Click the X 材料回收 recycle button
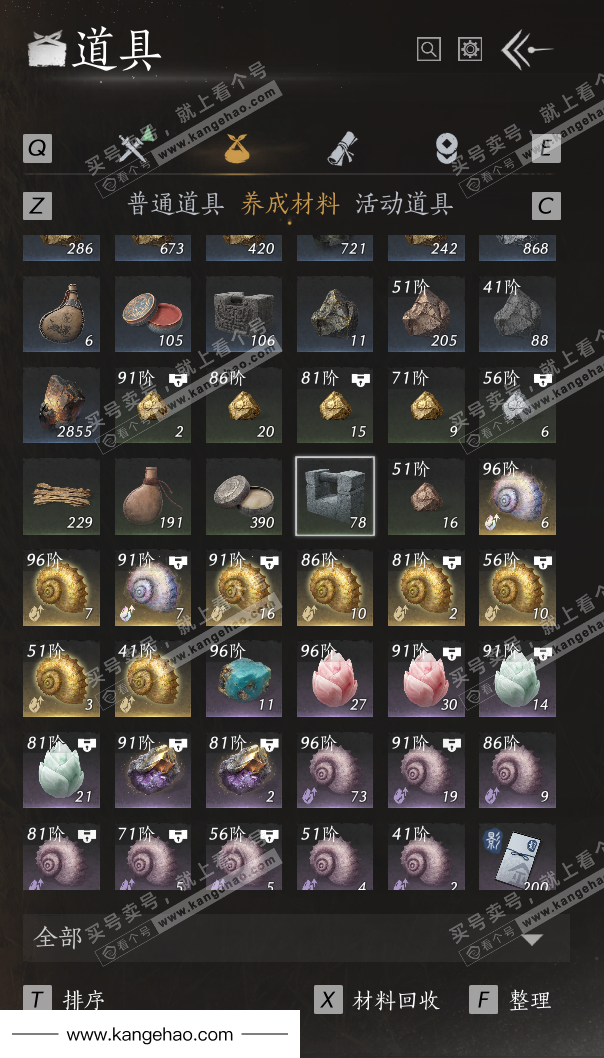 (x=377, y=1000)
